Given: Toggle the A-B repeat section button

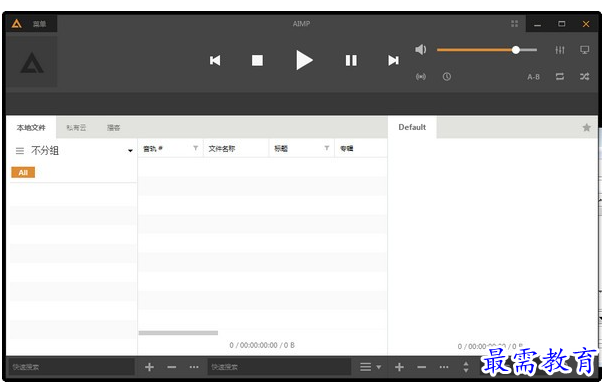Looking at the screenshot, I should tap(533, 77).
